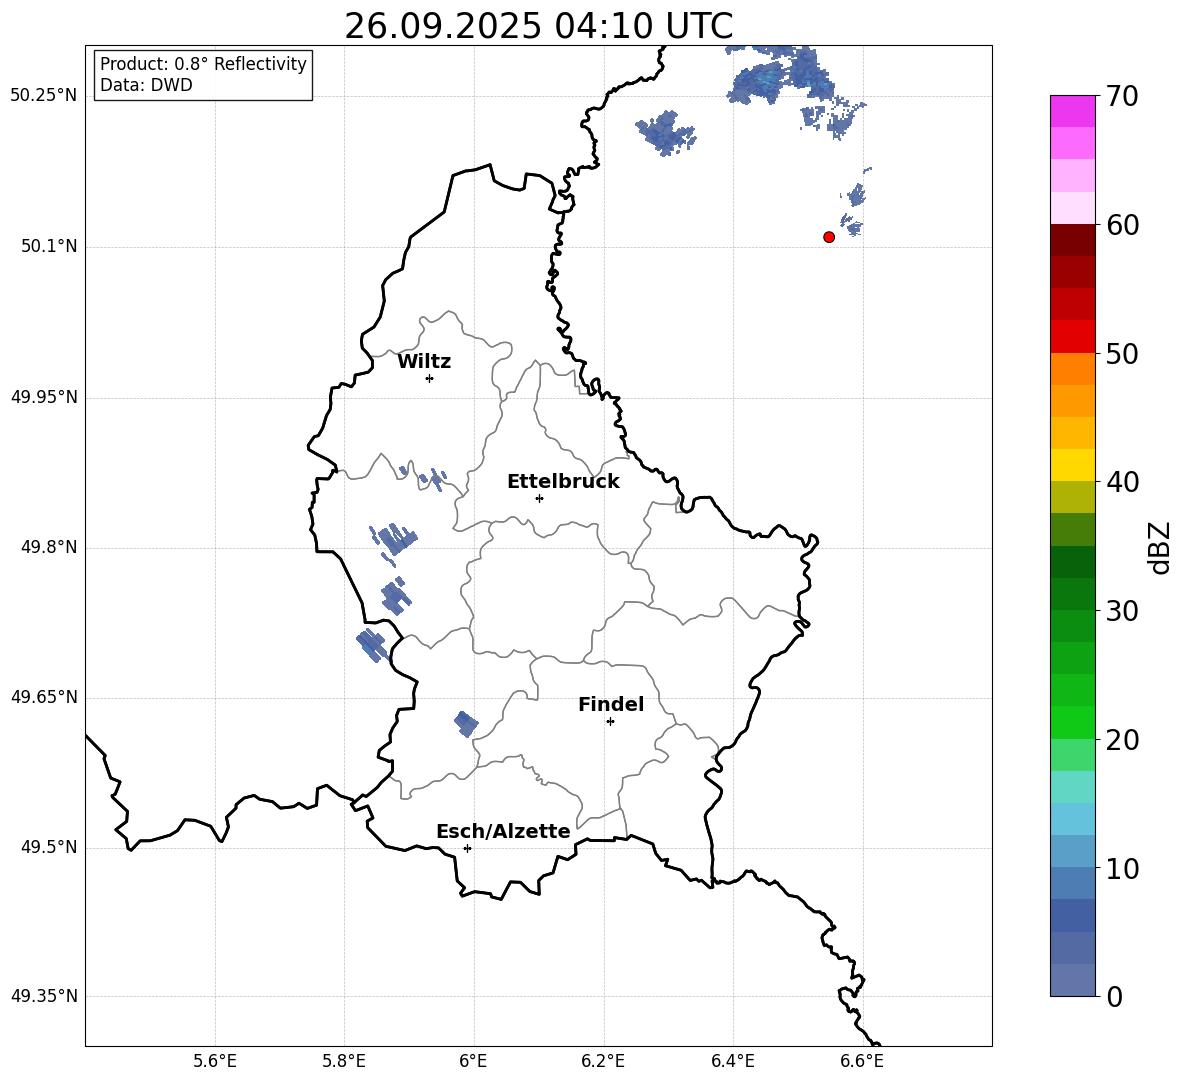Image resolution: width=1184 pixels, height=1081 pixels.
Task: Click the title '26.09.2025 04:10 UTC'
Action: pyautogui.click(x=538, y=26)
